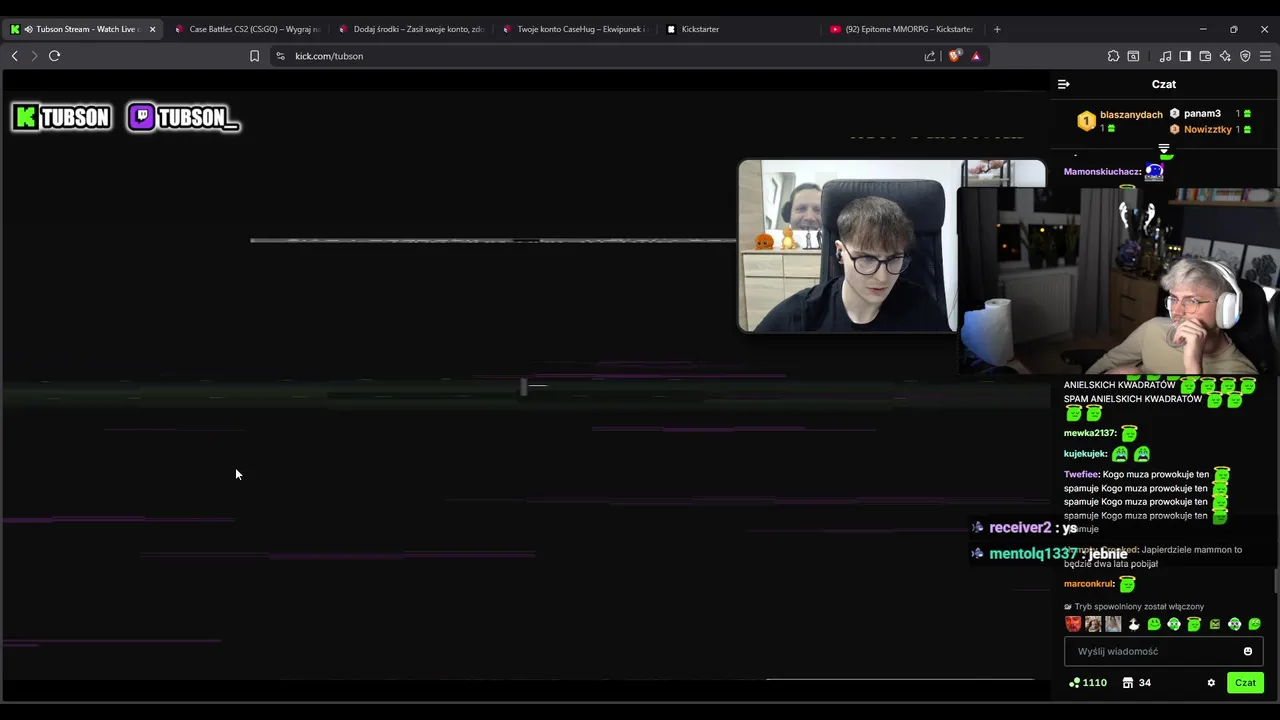
Task: Open panam3 leaderboard entry
Action: [1211, 114]
